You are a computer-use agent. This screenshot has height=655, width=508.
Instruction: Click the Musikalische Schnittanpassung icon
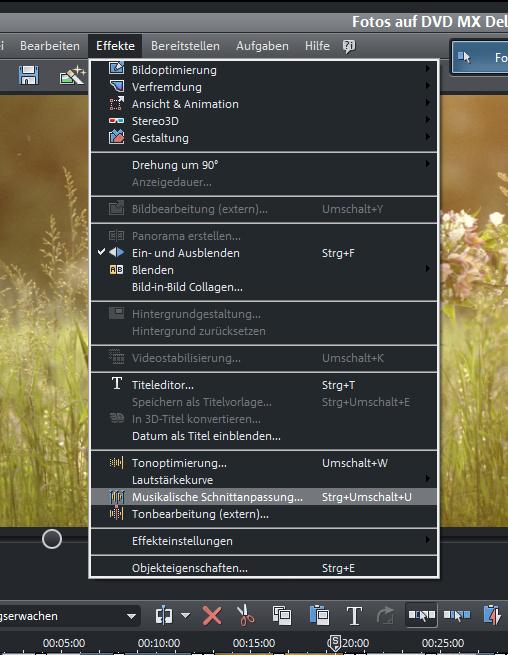(117, 497)
